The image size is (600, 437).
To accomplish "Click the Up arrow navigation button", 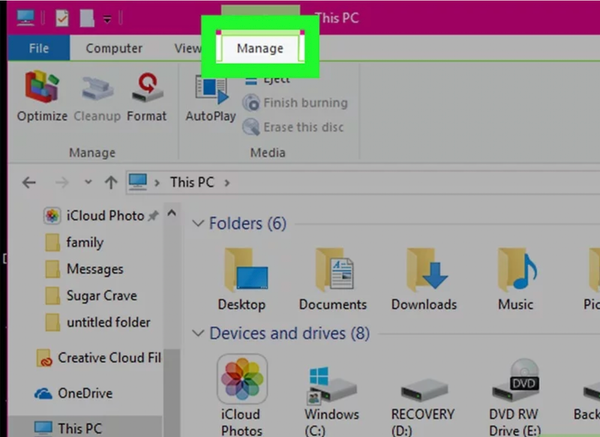I will (x=110, y=183).
